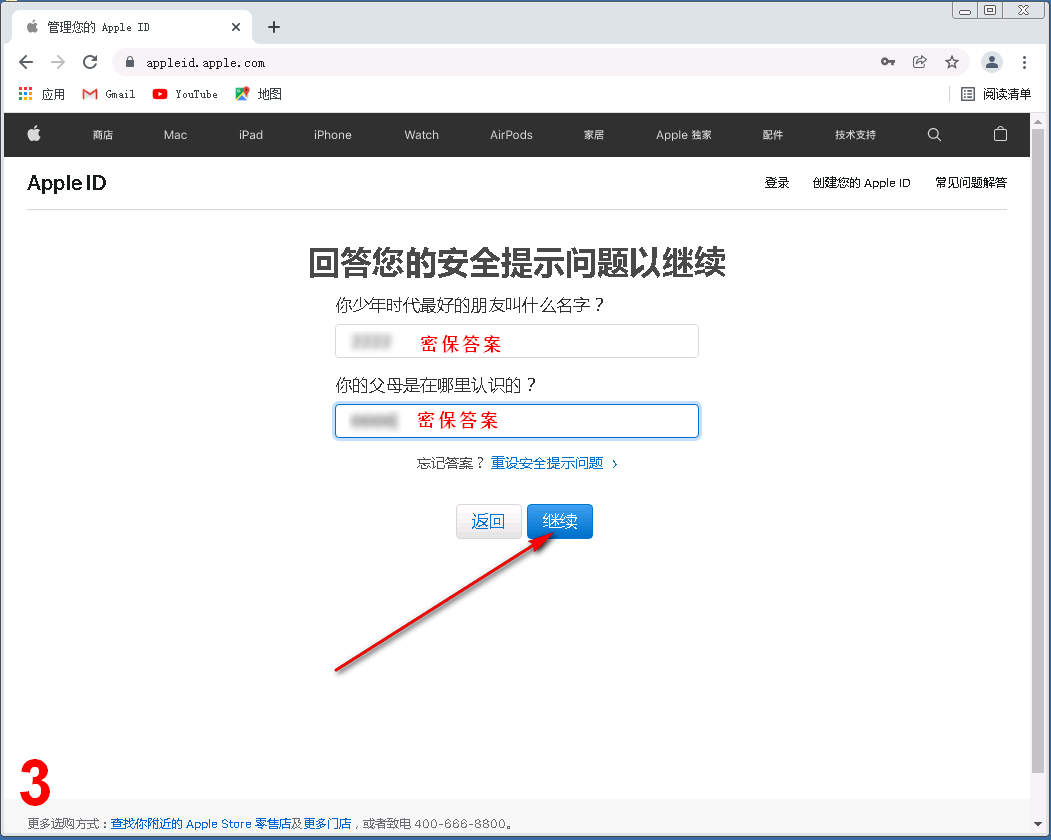This screenshot has width=1051, height=840.
Task: Open AirPods in Apple navigation
Action: 511,135
